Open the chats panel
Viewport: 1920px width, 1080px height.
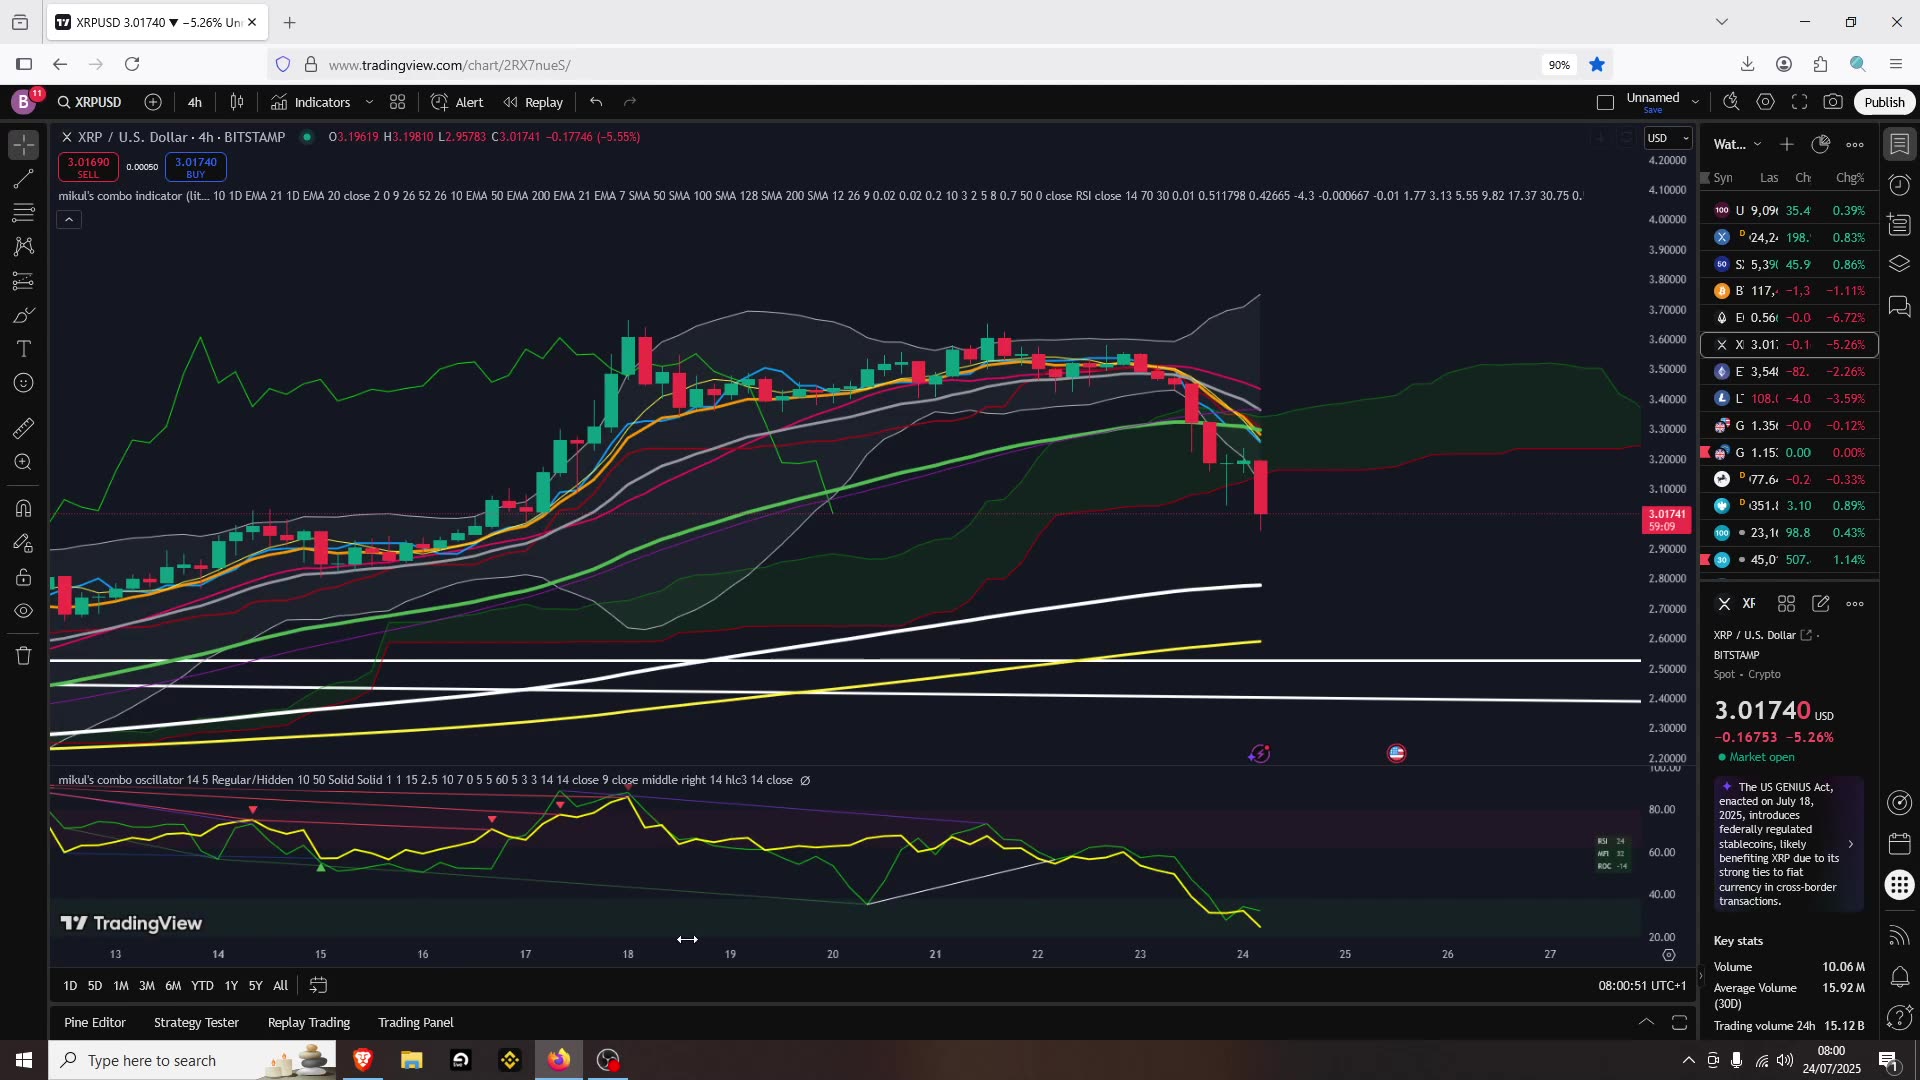(x=1899, y=306)
